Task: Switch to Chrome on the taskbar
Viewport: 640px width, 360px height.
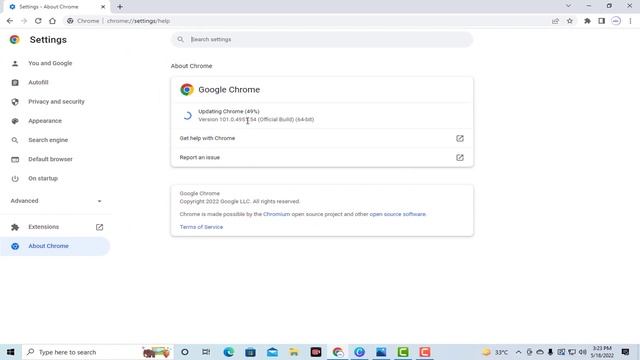Action: coord(338,352)
